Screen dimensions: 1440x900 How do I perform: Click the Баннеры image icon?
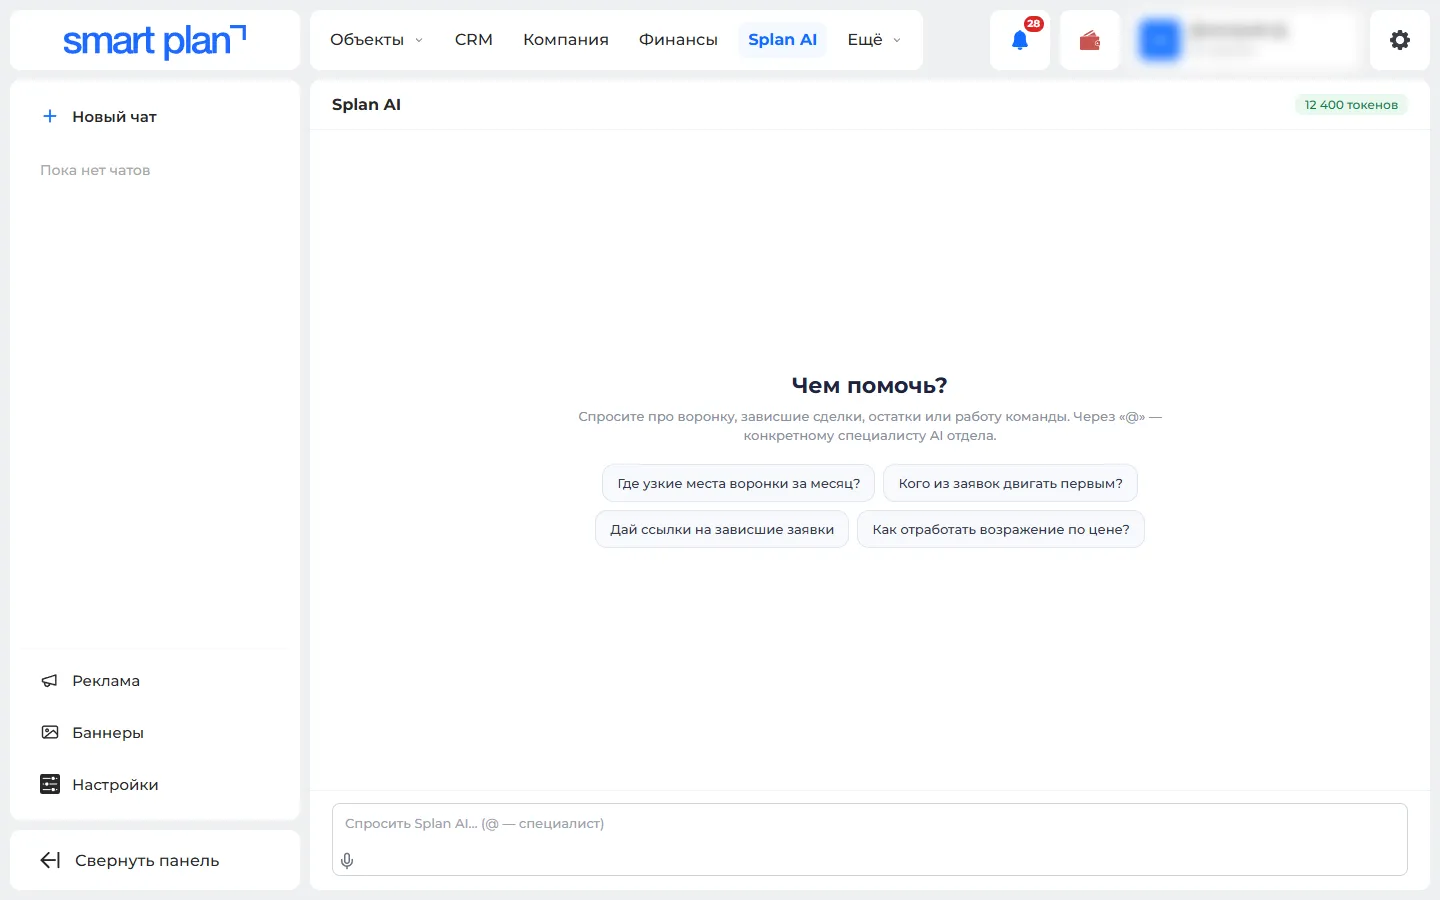click(50, 733)
